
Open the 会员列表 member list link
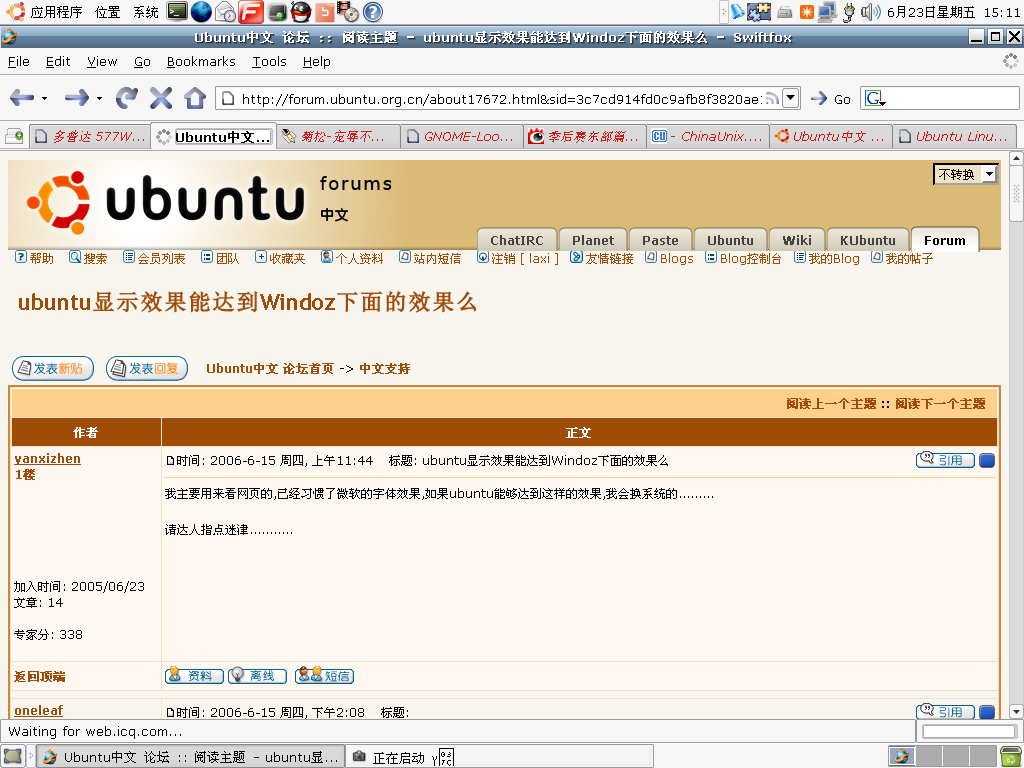(x=154, y=258)
